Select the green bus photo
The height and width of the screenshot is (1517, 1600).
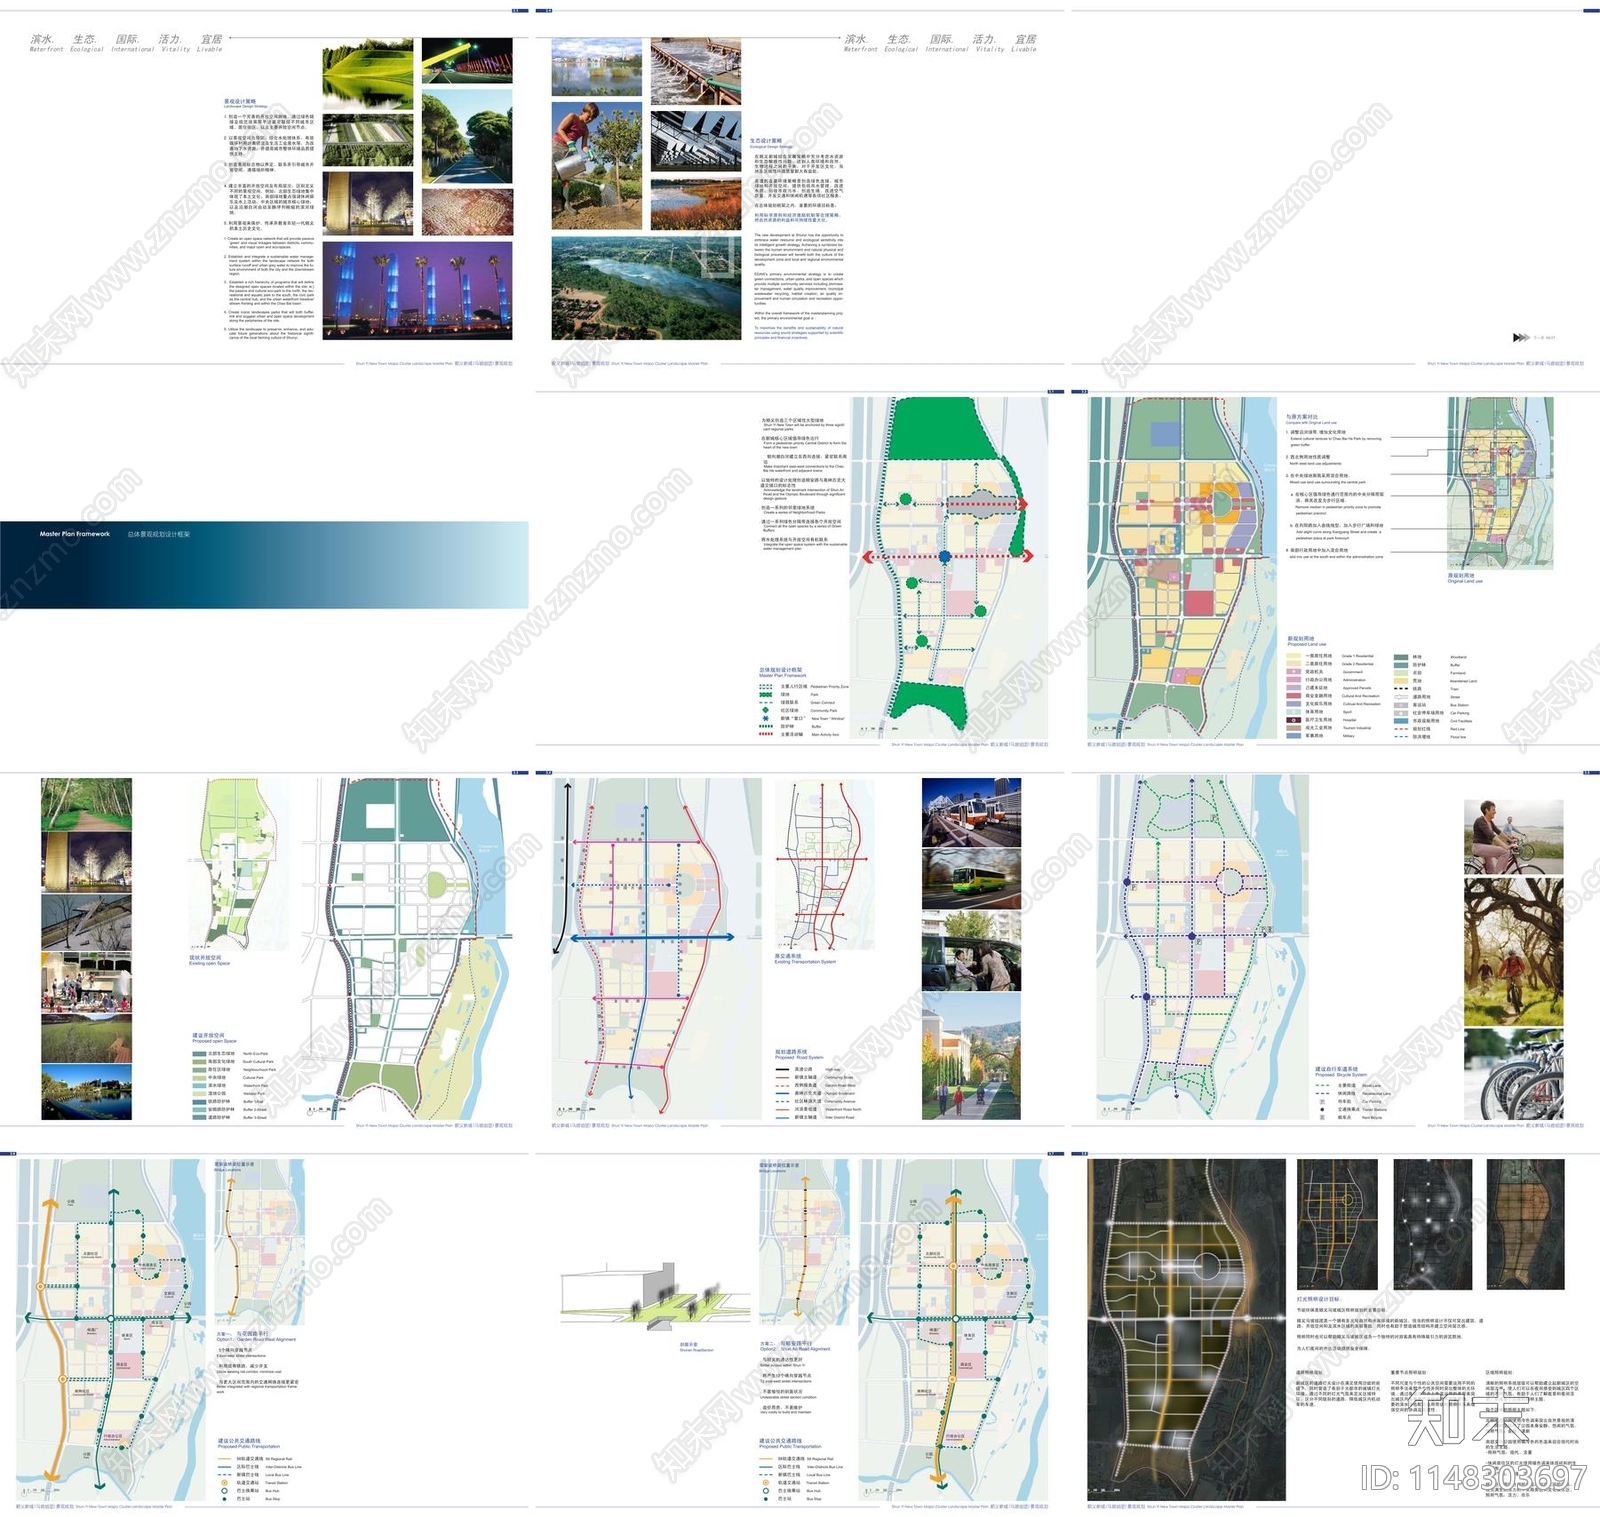(x=971, y=879)
